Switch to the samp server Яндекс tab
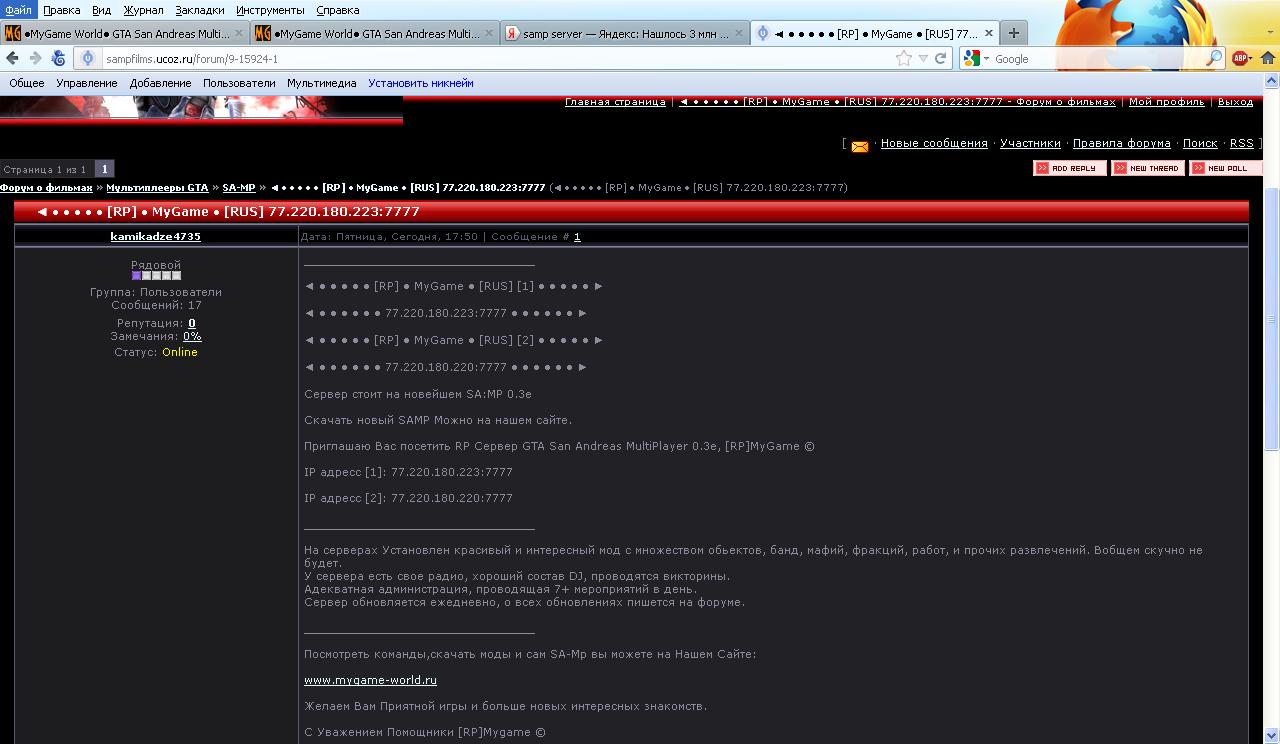The width and height of the screenshot is (1280, 744). (624, 33)
